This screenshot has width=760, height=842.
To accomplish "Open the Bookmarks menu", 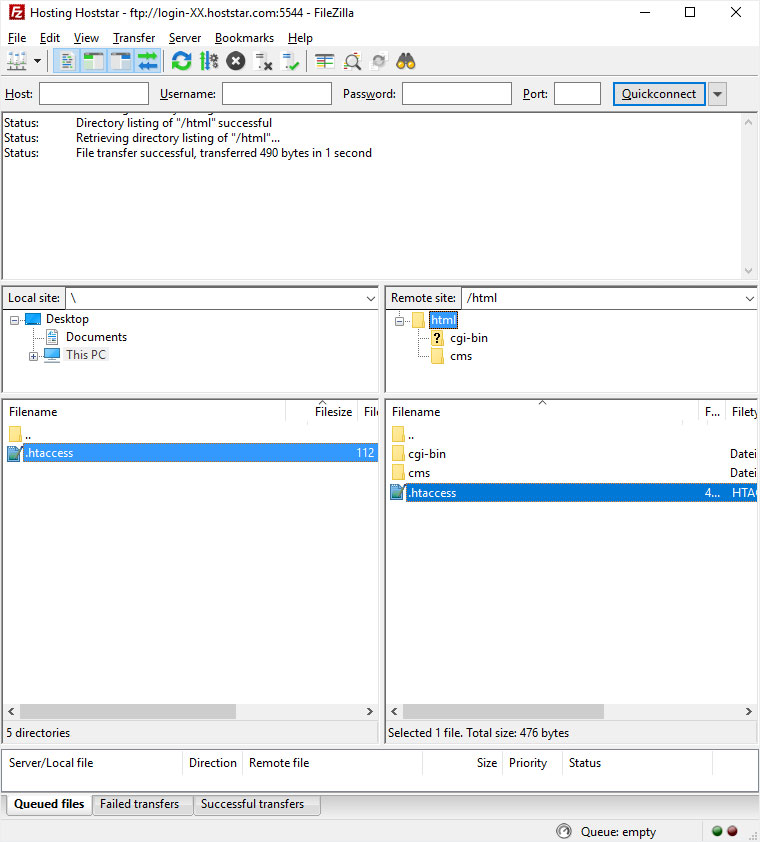I will 244,38.
